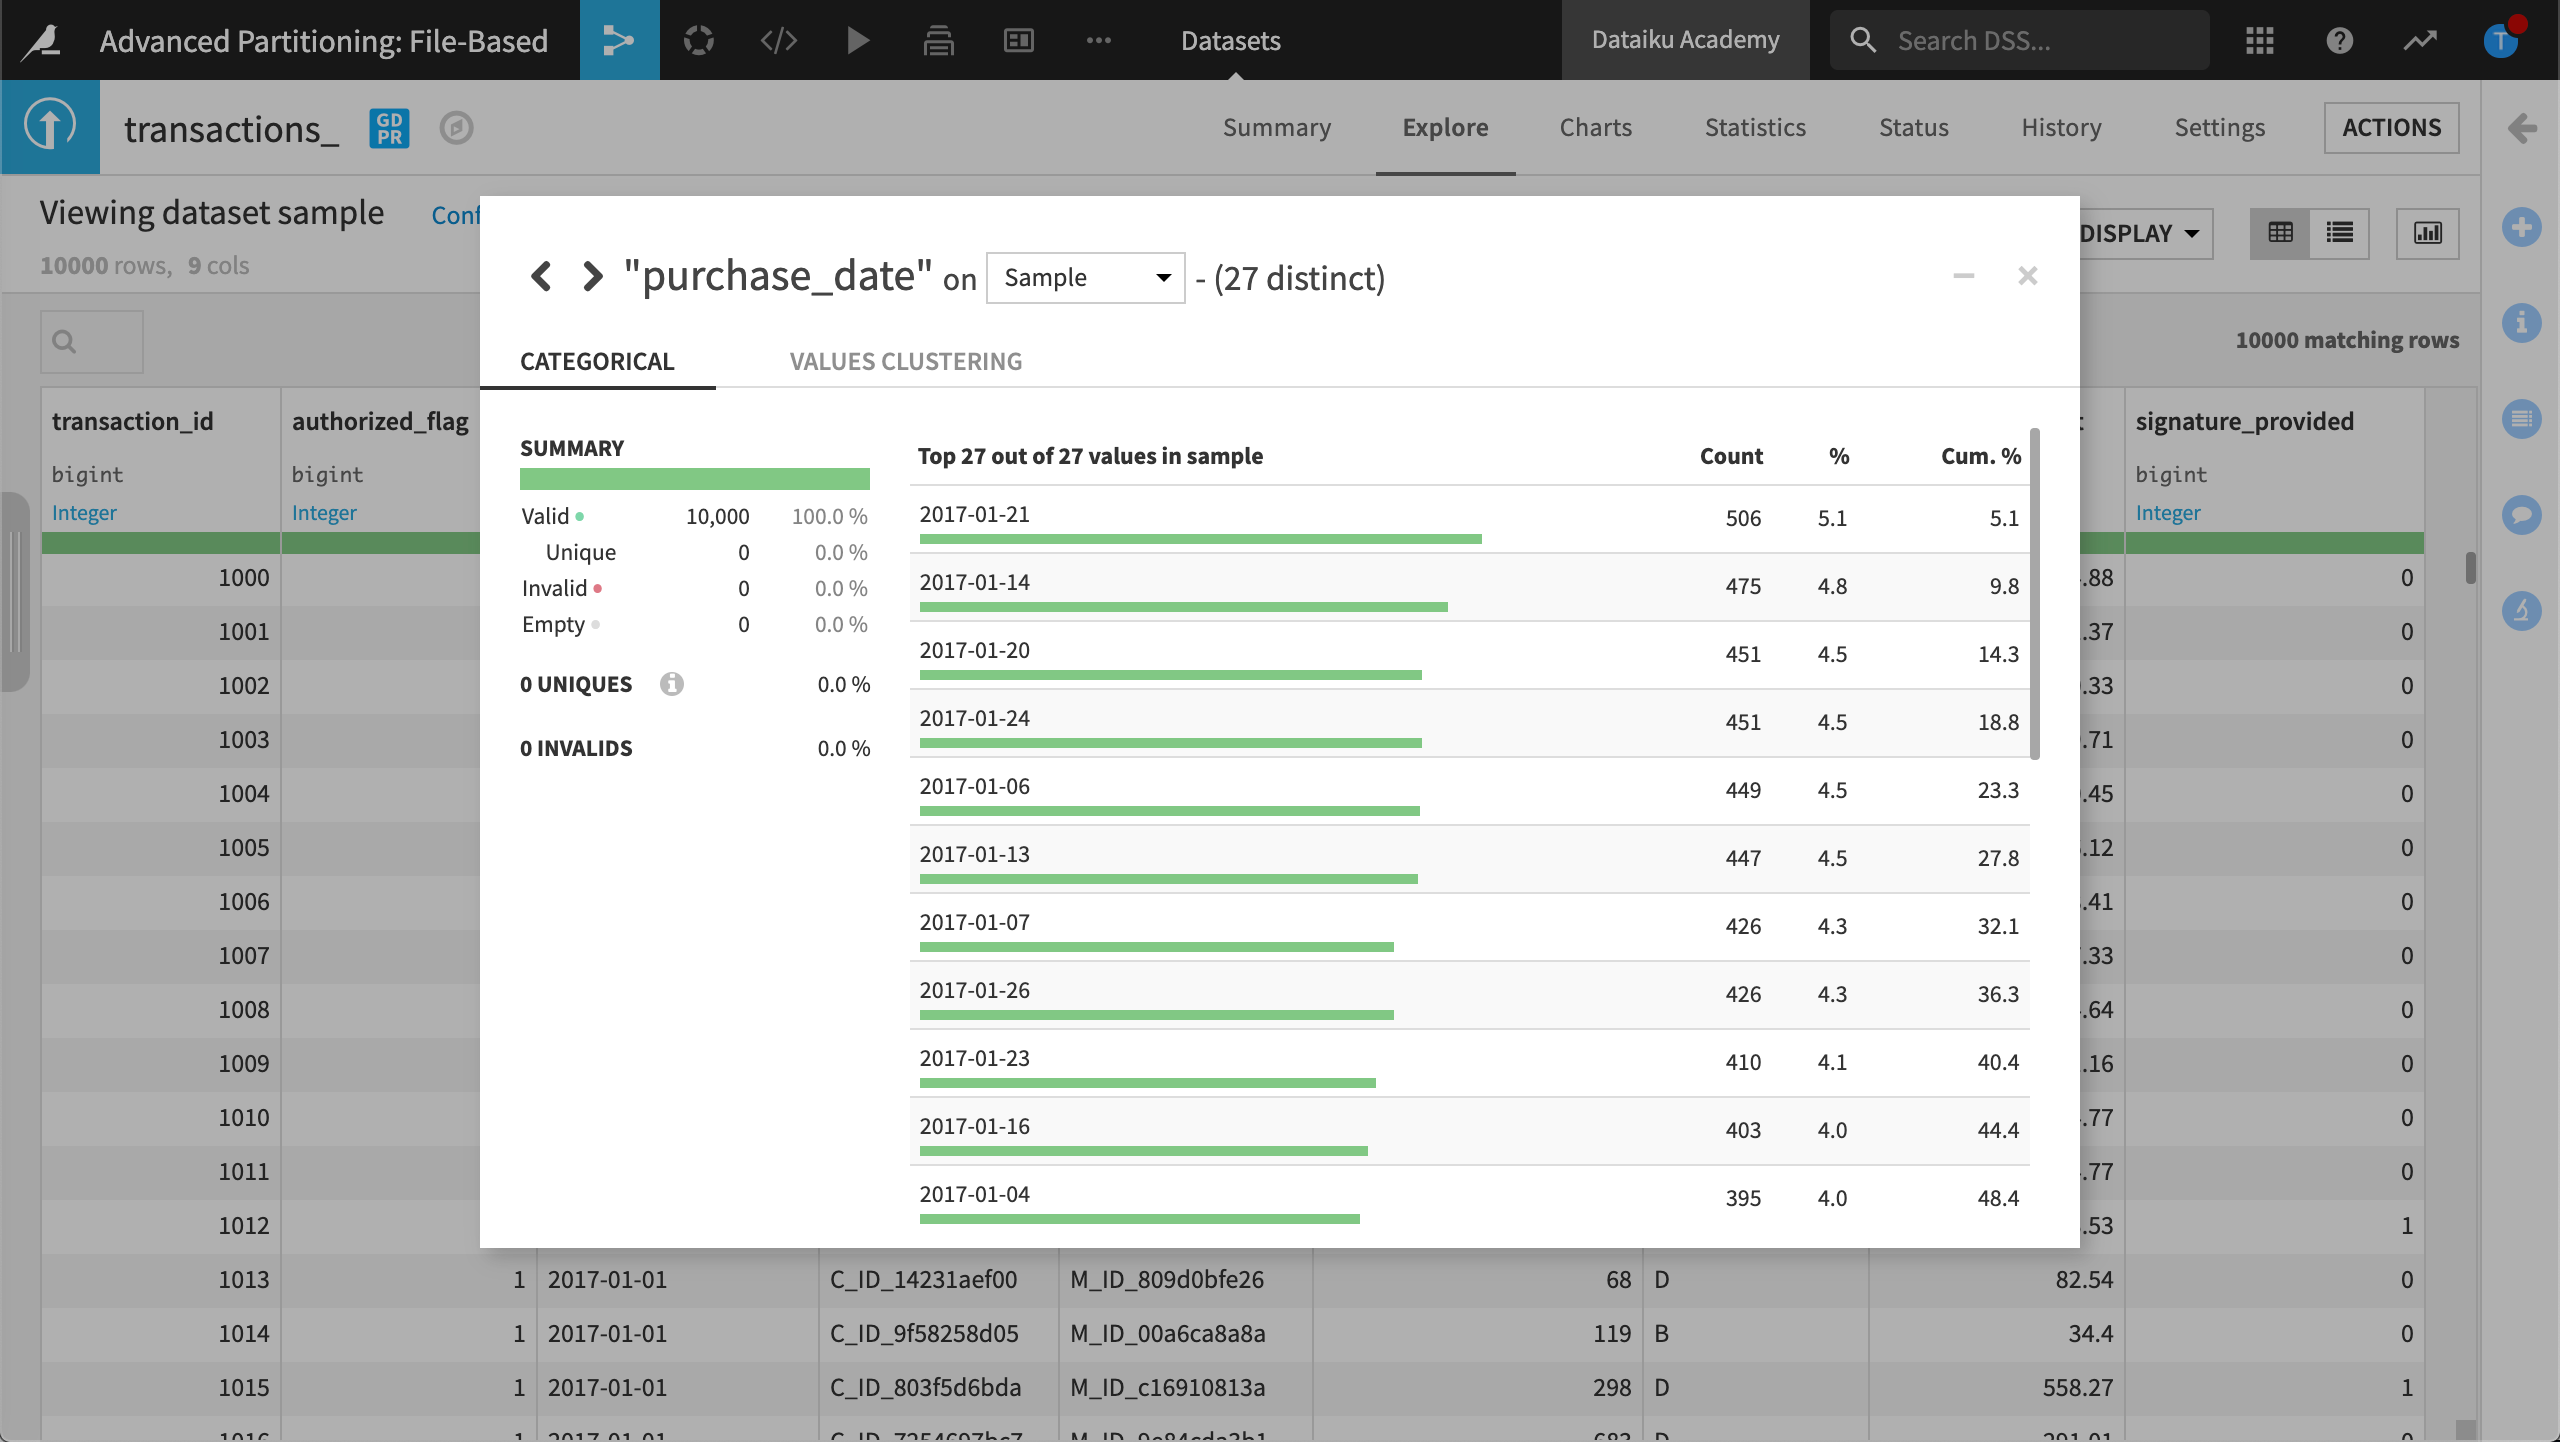Click the transaction_id column header
This screenshot has width=2560, height=1442.
[133, 421]
